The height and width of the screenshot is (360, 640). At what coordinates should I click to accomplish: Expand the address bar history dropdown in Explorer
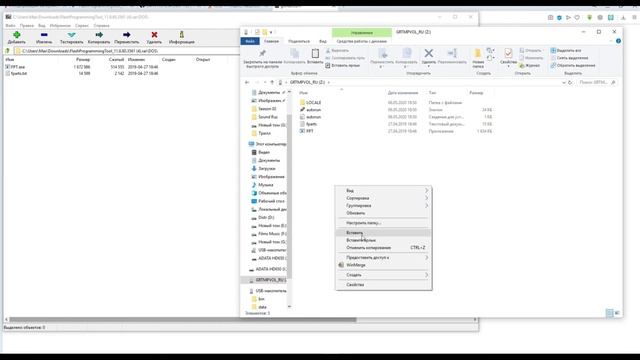tap(564, 82)
